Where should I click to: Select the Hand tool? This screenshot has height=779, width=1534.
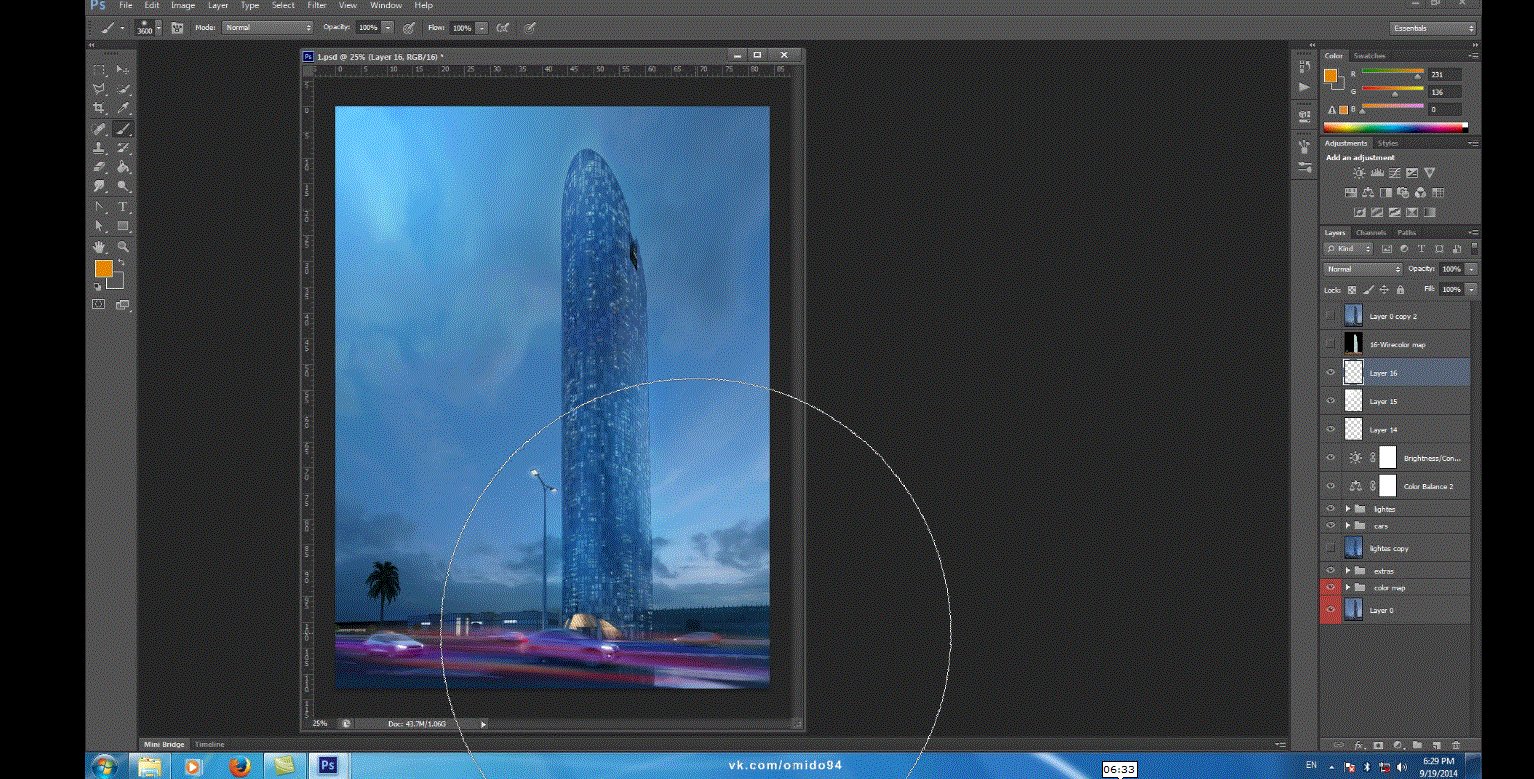100,246
